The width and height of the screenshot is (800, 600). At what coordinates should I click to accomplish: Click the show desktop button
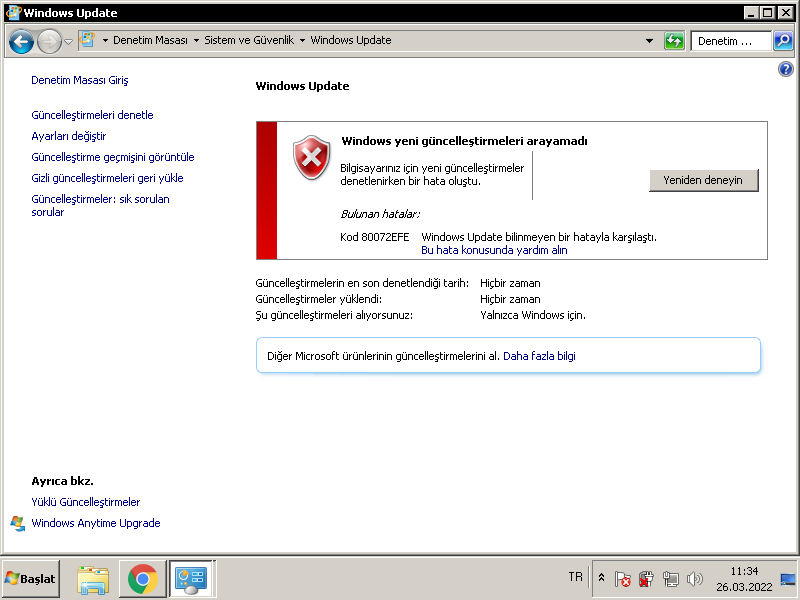click(x=788, y=579)
